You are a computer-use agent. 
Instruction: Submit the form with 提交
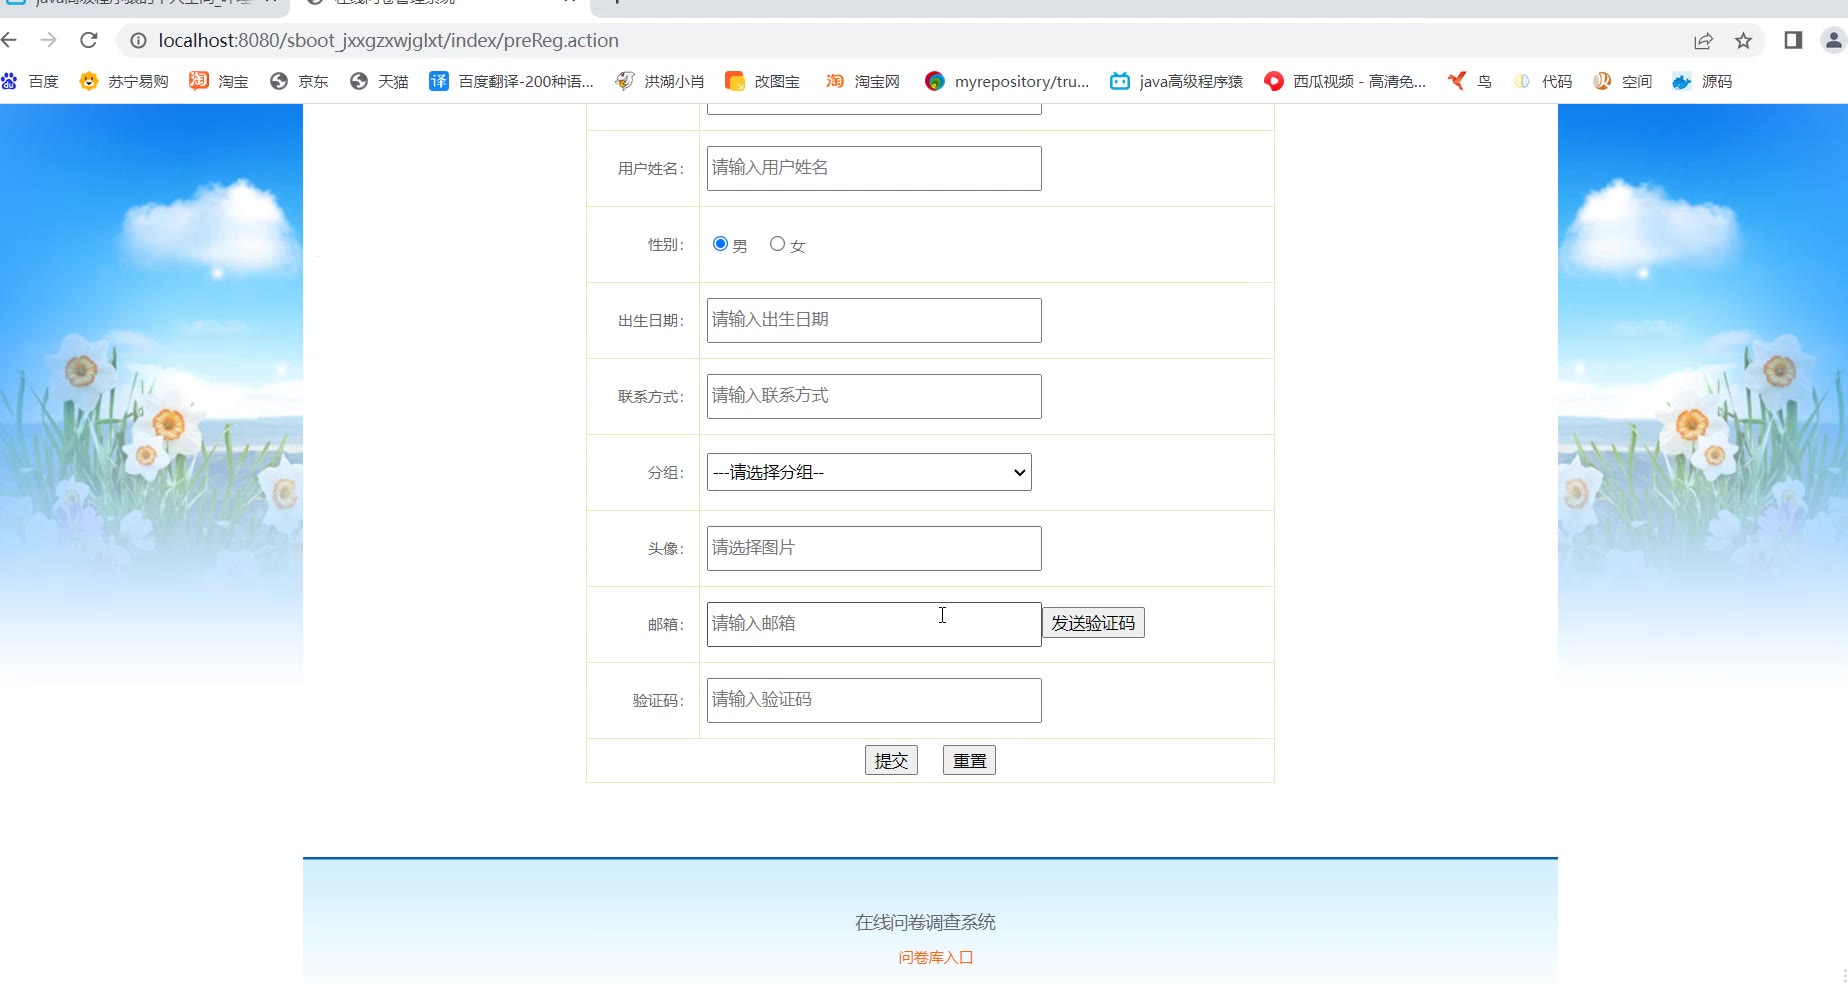click(891, 761)
